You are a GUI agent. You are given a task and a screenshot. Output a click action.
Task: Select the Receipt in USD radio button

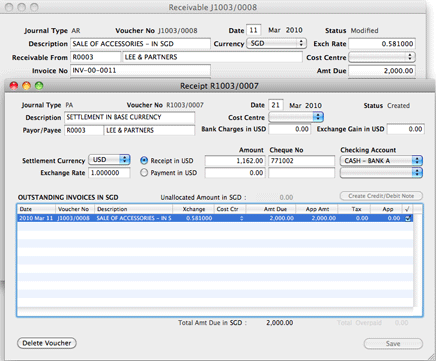pyautogui.click(x=144, y=161)
